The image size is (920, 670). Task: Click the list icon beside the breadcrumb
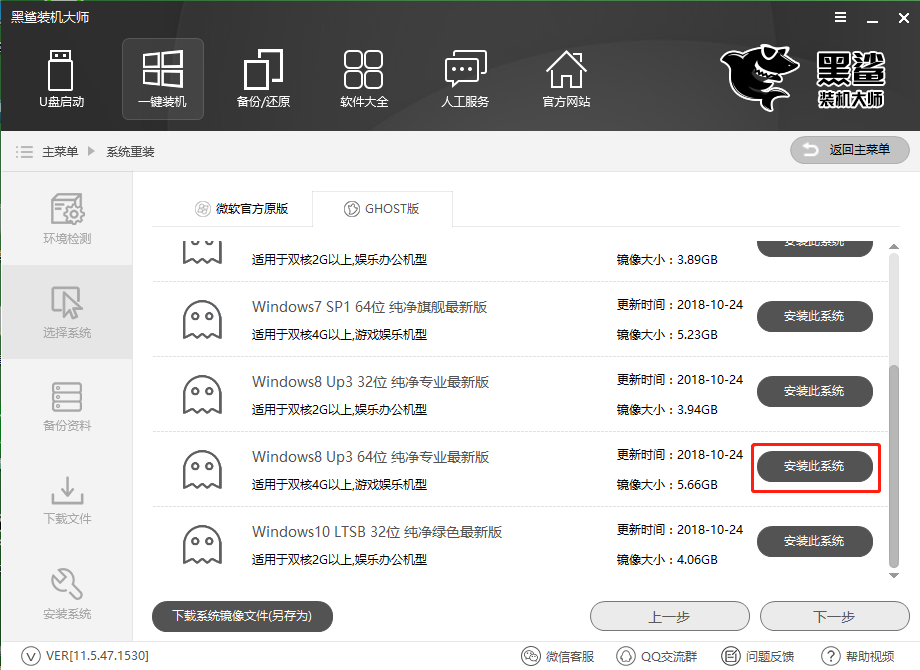pyautogui.click(x=24, y=151)
